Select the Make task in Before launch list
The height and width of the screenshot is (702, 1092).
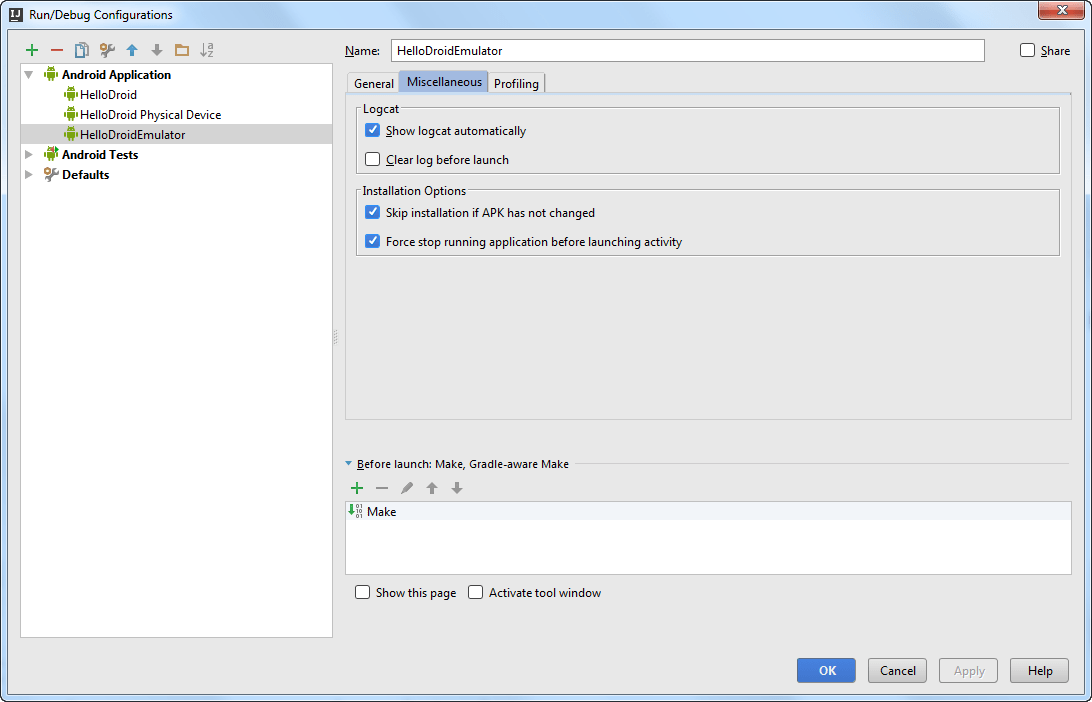point(708,512)
